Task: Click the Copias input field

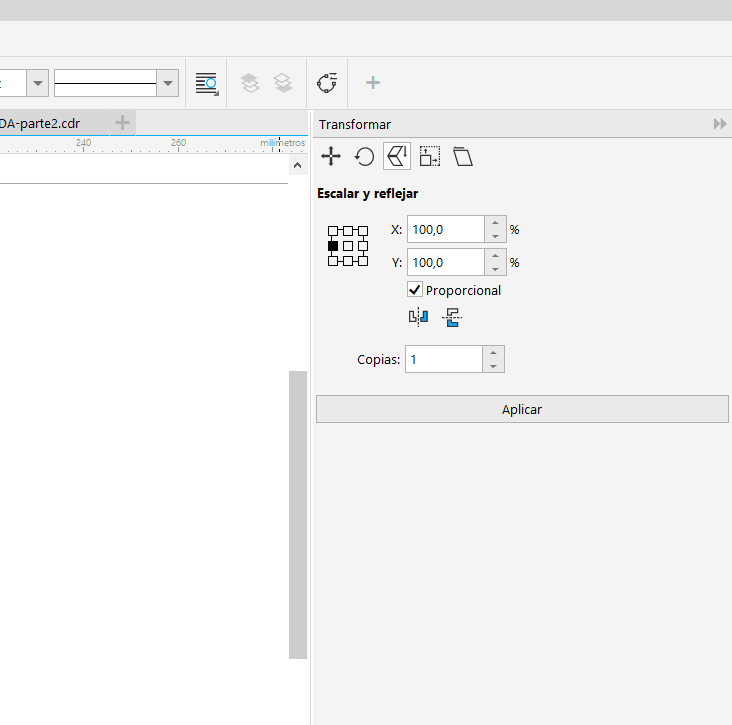Action: tap(443, 359)
